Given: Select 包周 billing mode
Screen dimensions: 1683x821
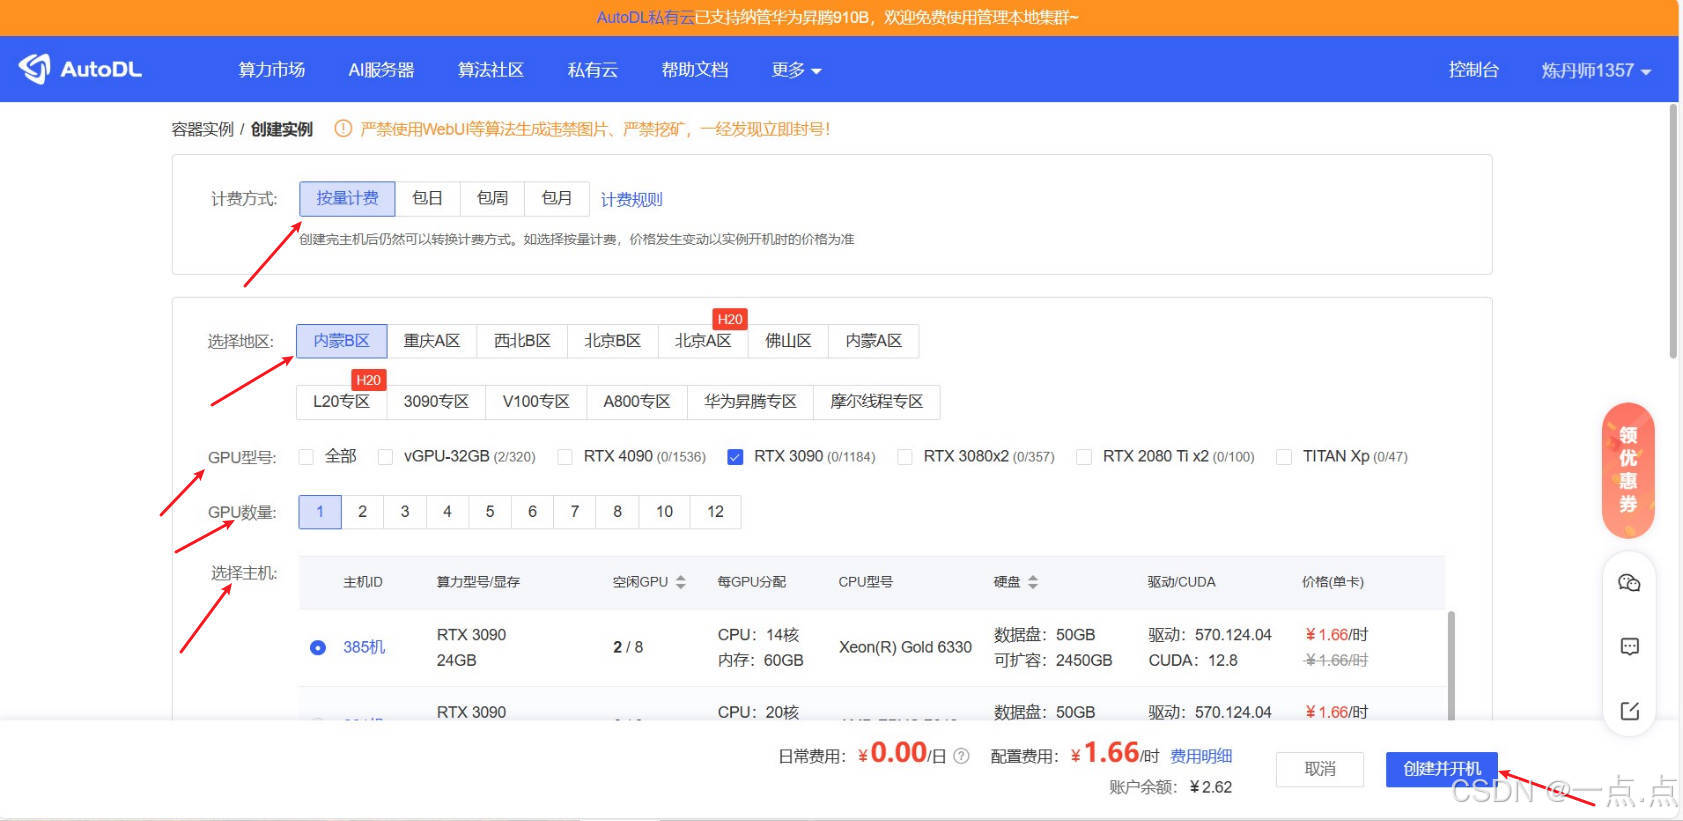Looking at the screenshot, I should point(492,198).
